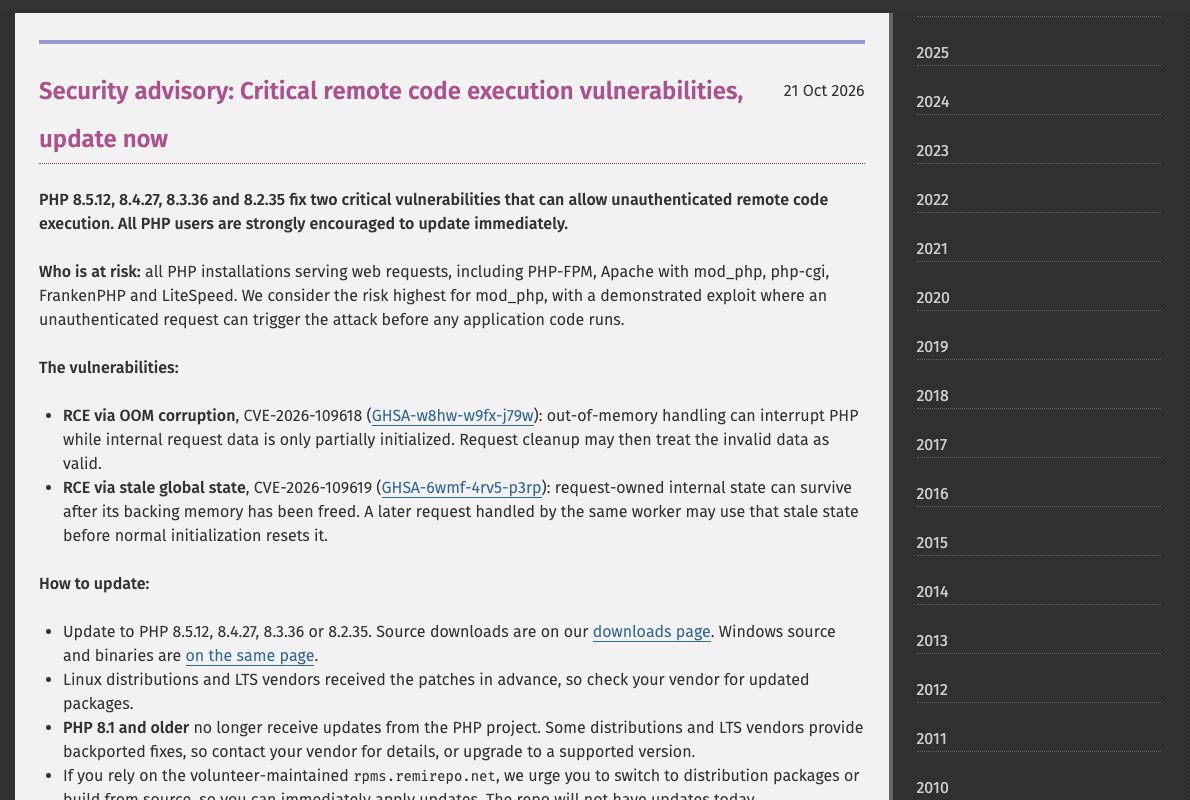Go to the 2018 archive year
The width and height of the screenshot is (1190, 800).
click(933, 395)
